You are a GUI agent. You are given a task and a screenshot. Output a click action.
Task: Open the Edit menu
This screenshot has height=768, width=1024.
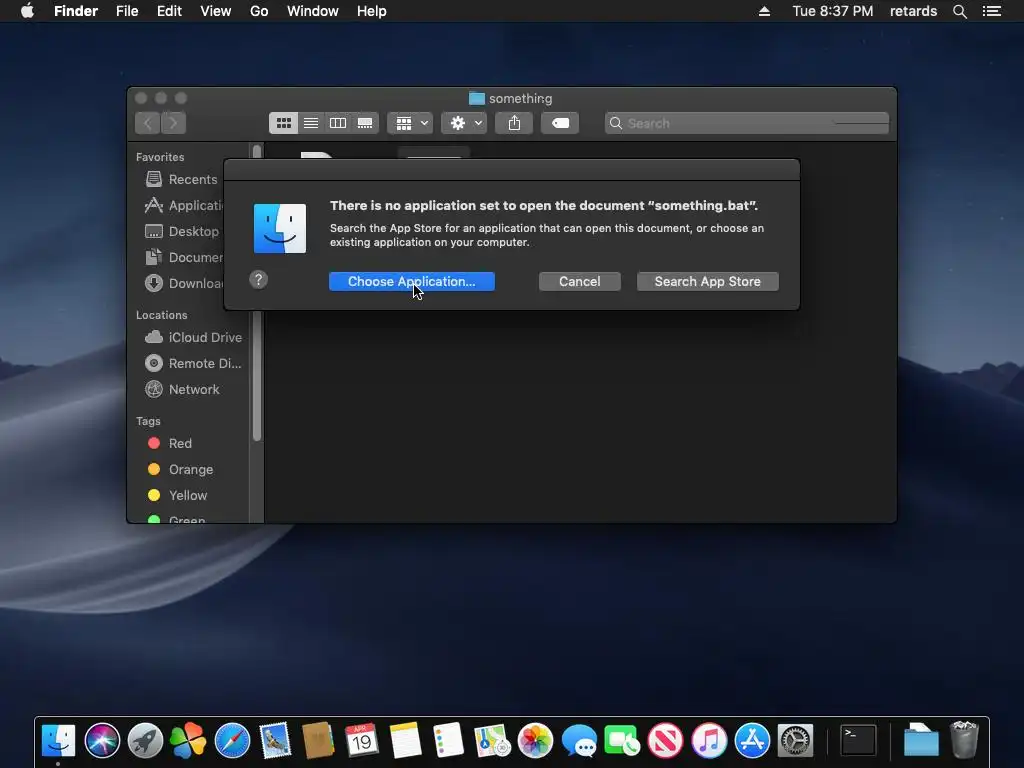(169, 11)
